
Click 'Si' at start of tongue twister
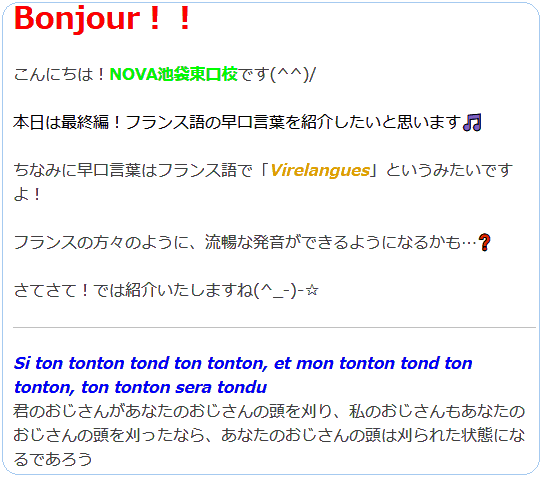point(22,363)
